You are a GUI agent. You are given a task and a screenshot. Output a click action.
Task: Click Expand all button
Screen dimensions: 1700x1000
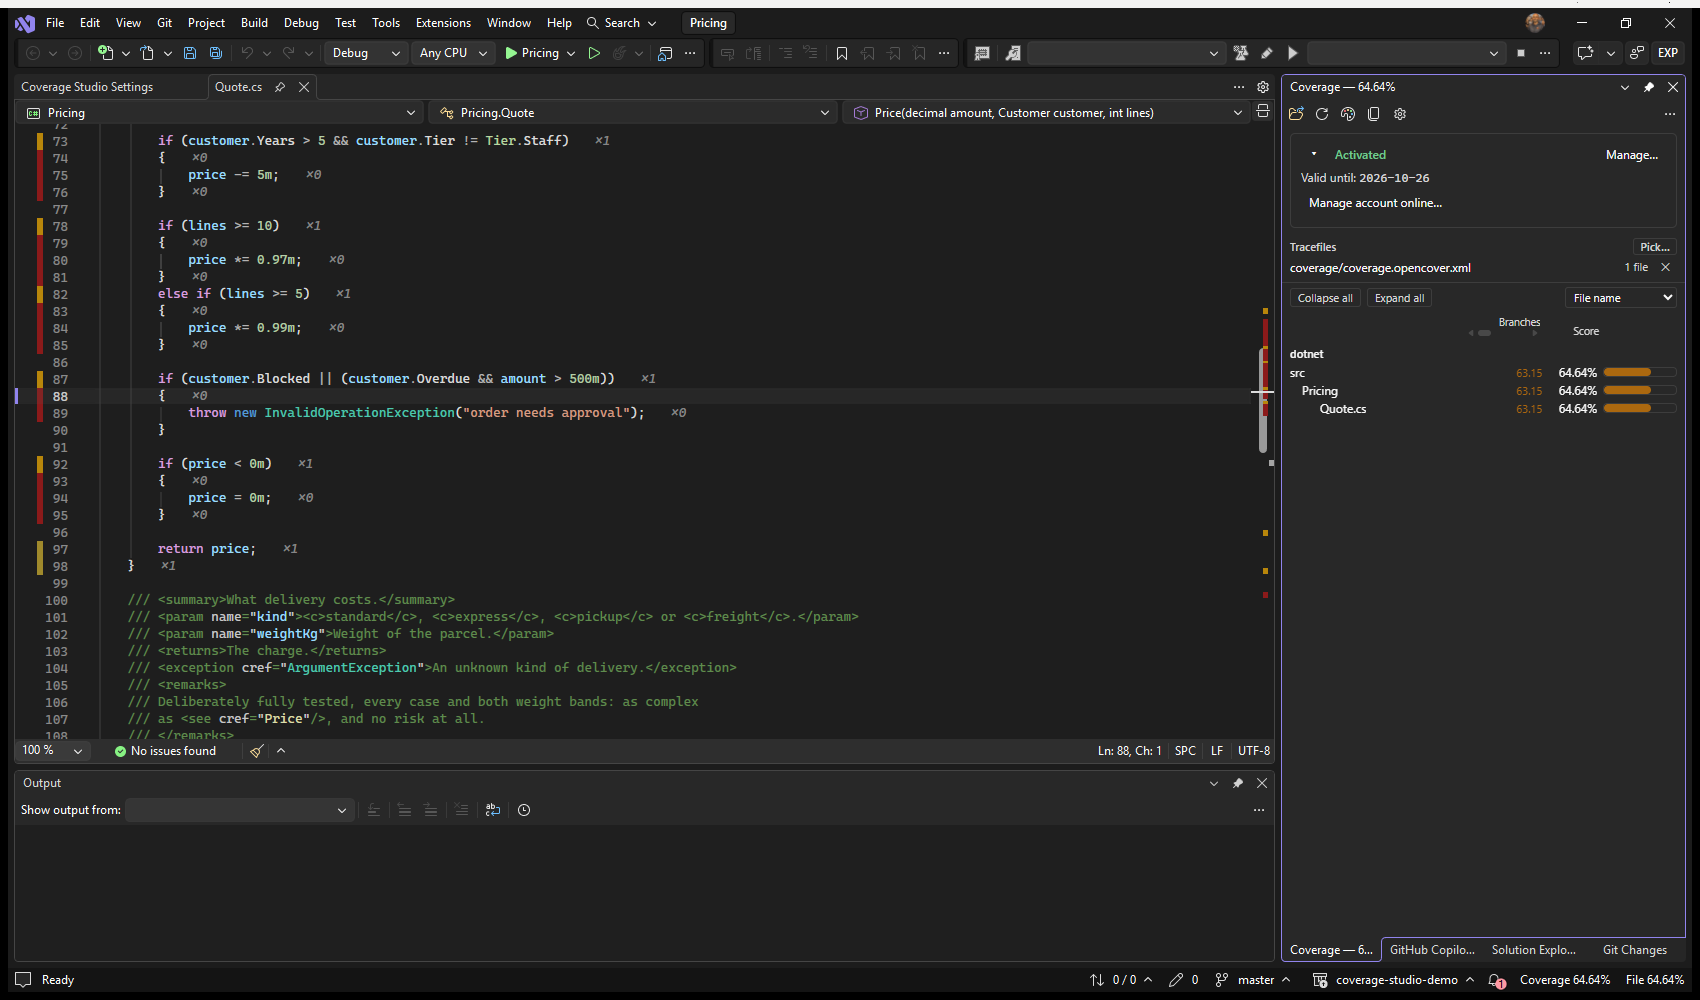pyautogui.click(x=1399, y=298)
